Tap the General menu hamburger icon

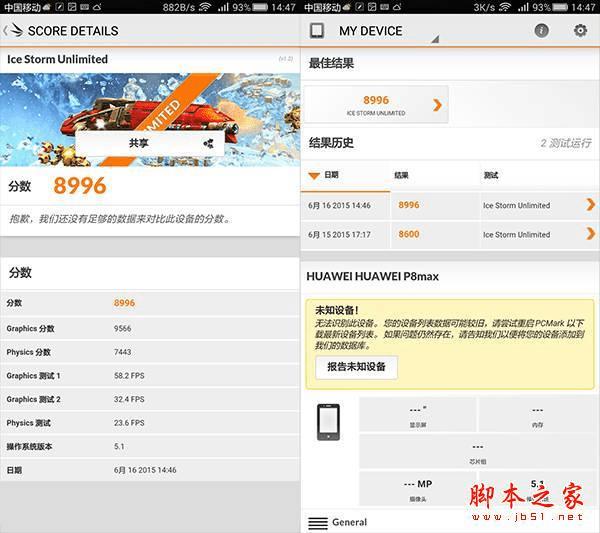pos(318,523)
